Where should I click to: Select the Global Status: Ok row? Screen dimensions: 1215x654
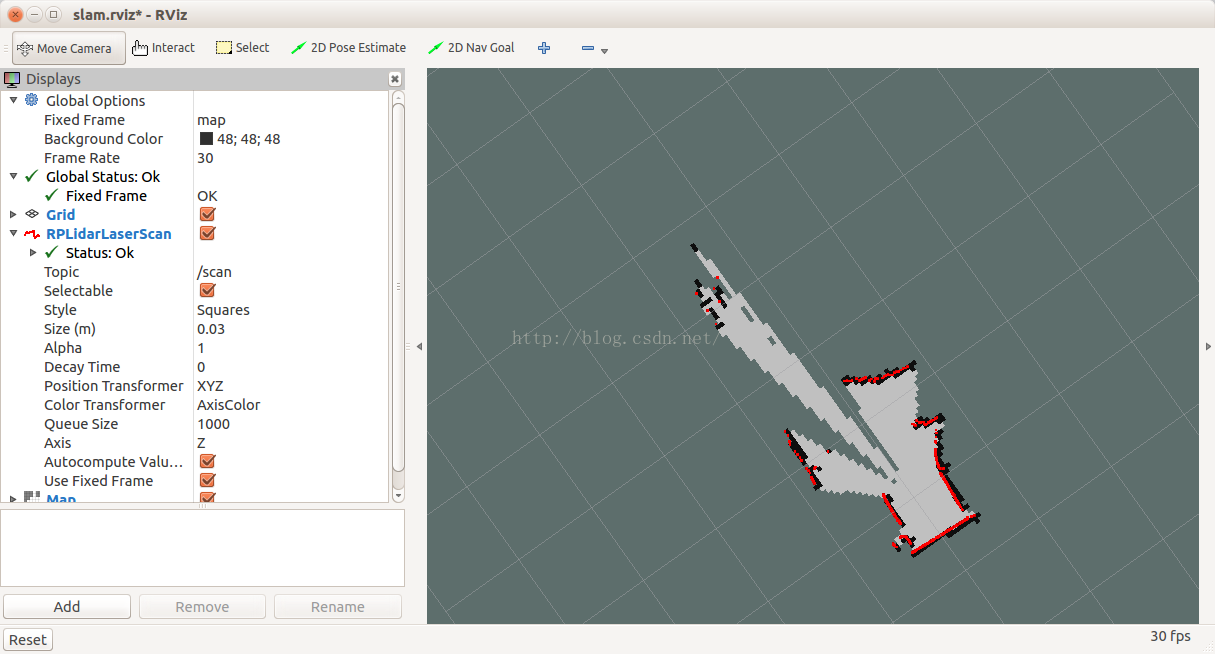click(x=103, y=176)
